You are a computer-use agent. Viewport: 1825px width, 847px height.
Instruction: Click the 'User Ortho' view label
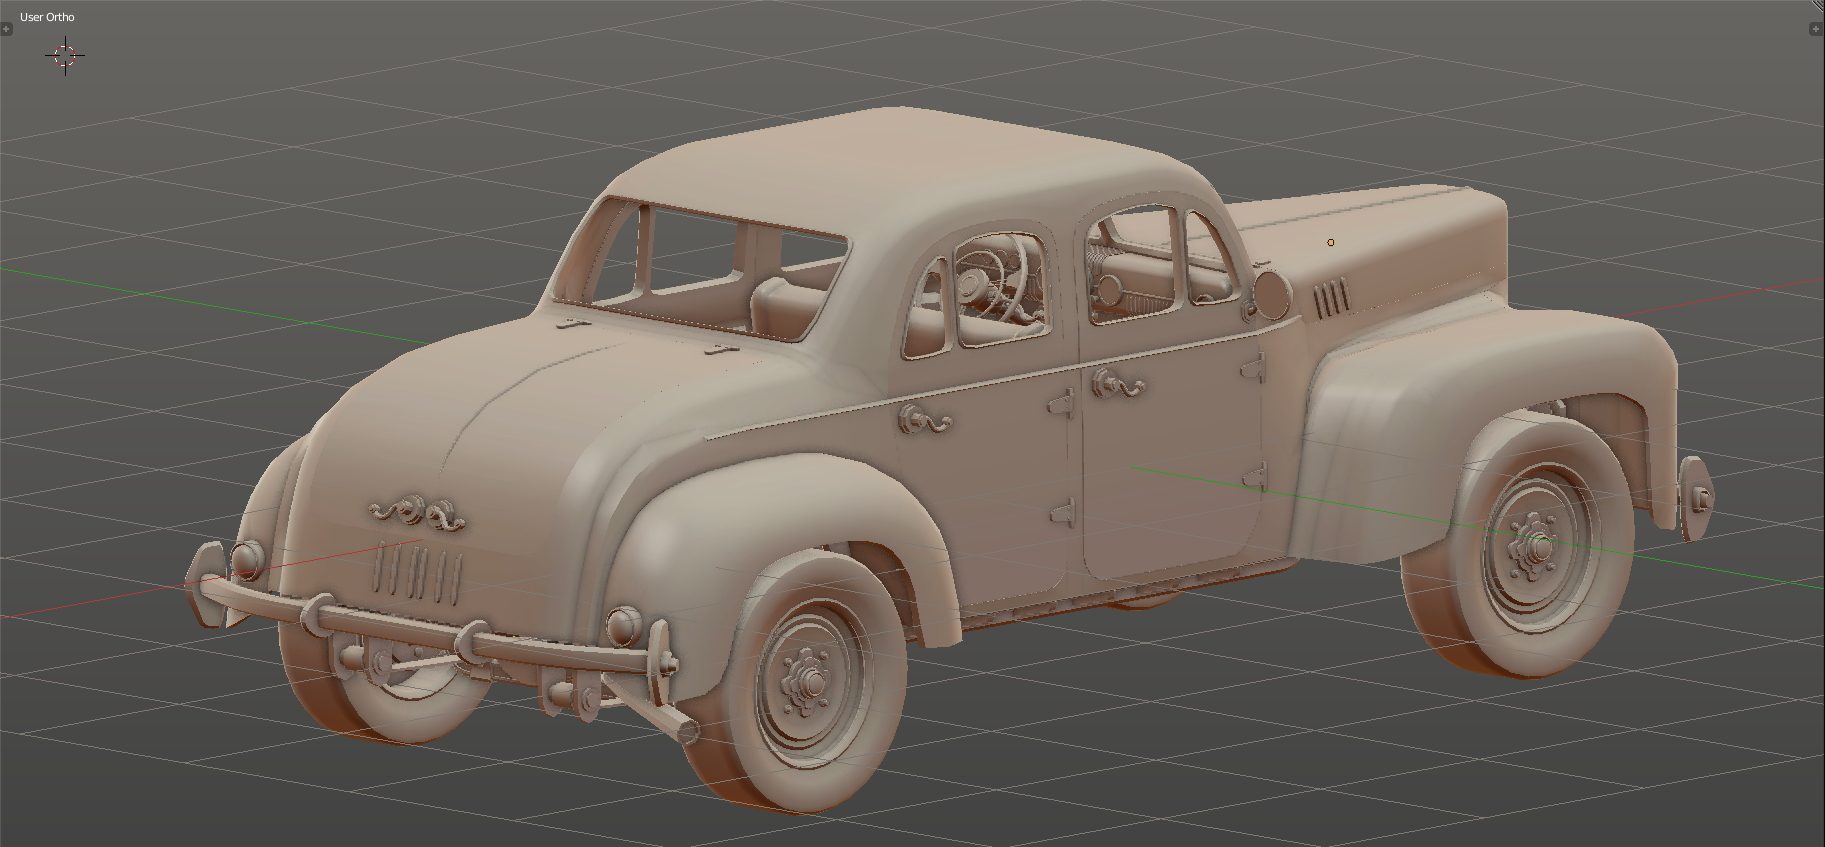pyautogui.click(x=47, y=17)
